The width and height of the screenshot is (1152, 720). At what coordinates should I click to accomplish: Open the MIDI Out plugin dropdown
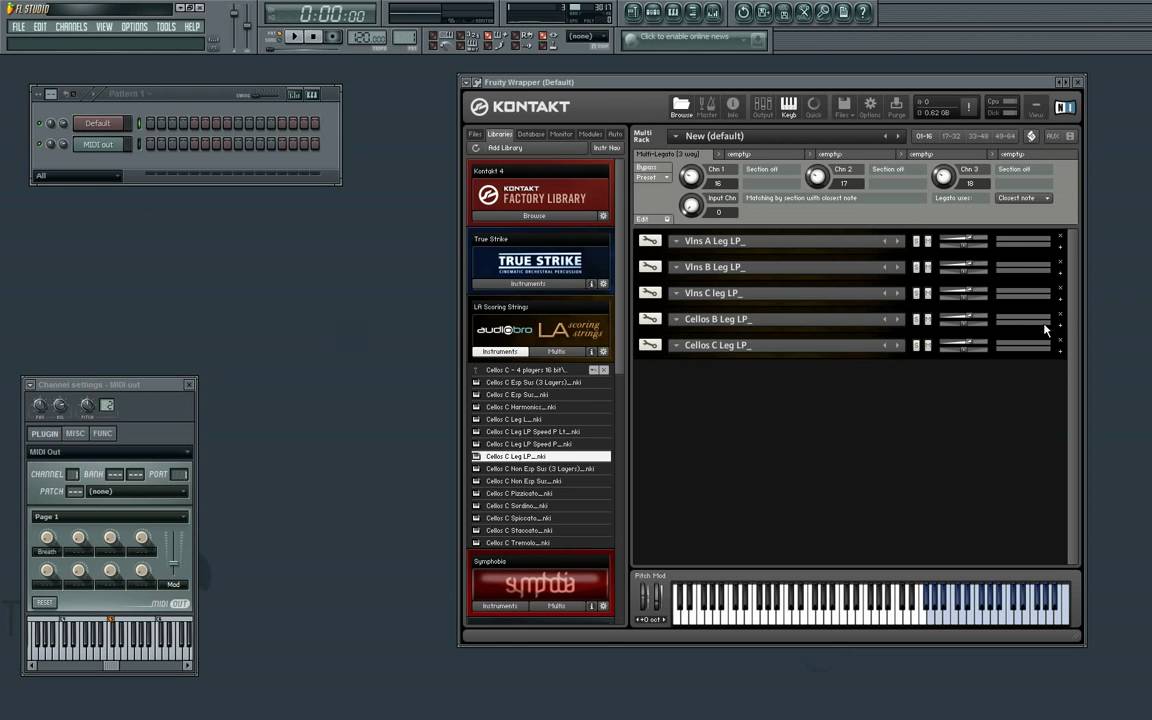pos(109,452)
